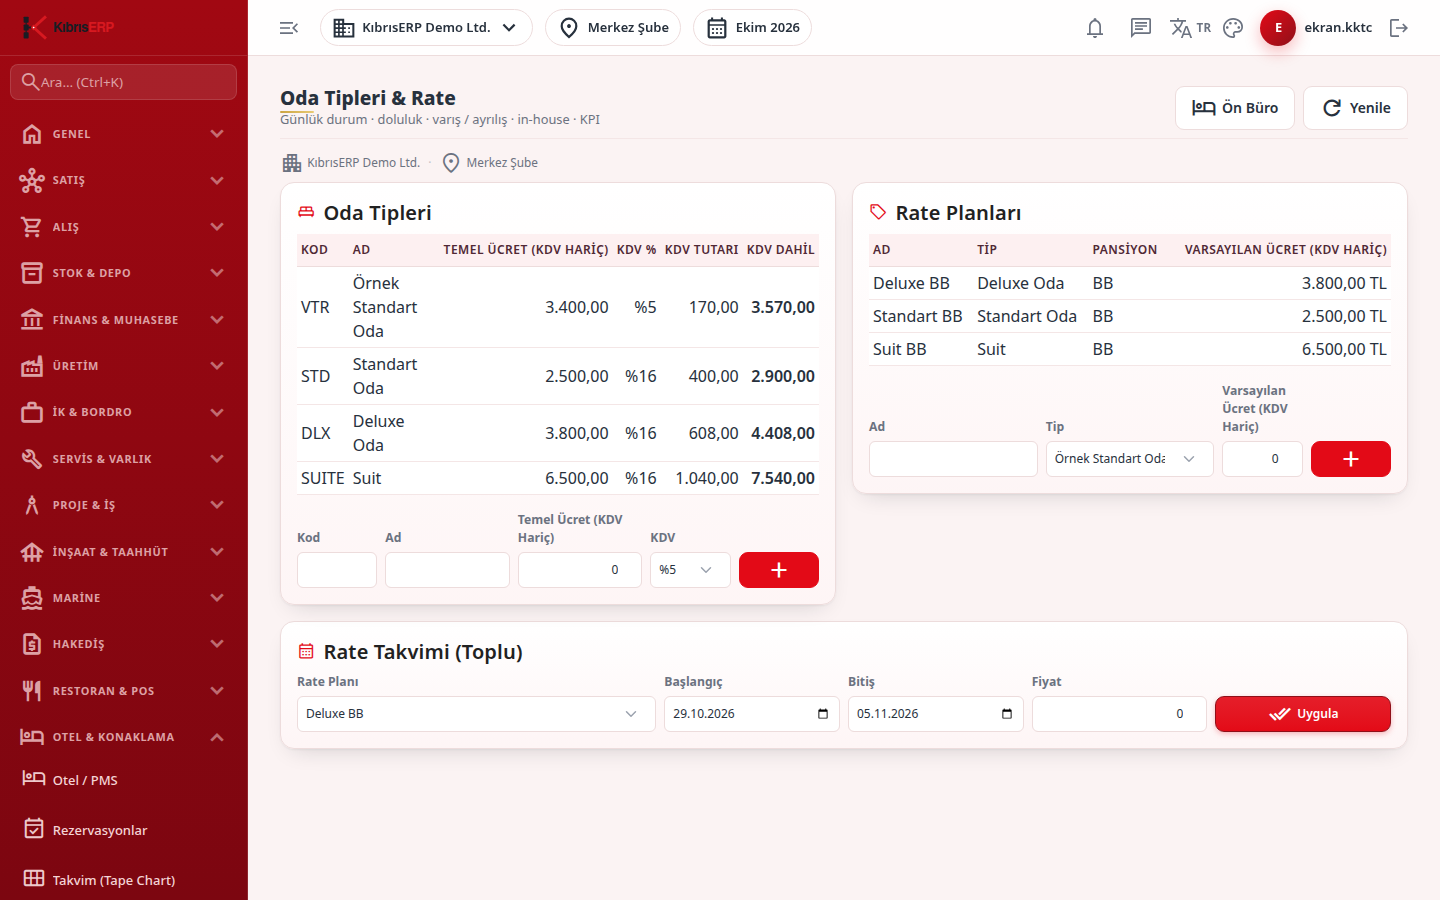Image resolution: width=1440 pixels, height=900 pixels.
Task: Add new rate plan with plus button
Action: coord(1351,459)
